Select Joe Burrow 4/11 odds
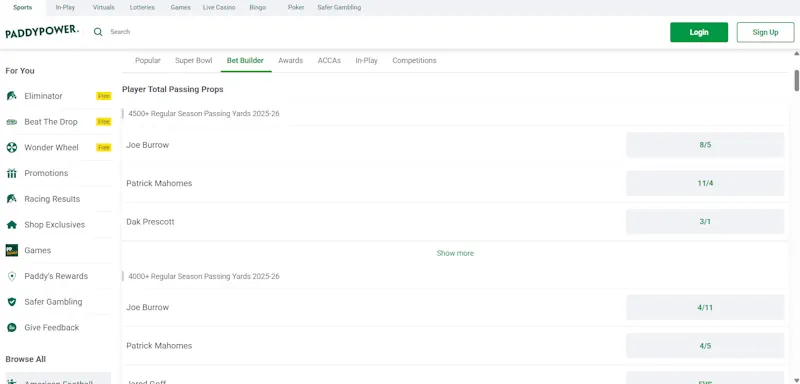This screenshot has height=384, width=800. (705, 308)
